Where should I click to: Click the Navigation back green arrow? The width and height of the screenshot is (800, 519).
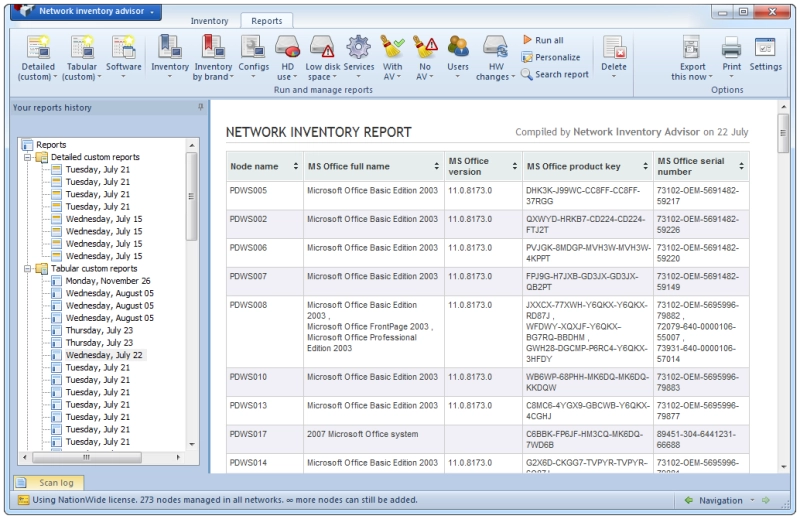[x=689, y=500]
